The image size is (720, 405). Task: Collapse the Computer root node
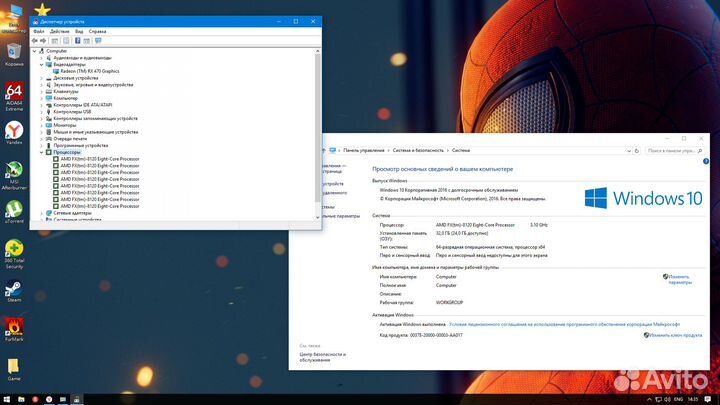(x=34, y=51)
